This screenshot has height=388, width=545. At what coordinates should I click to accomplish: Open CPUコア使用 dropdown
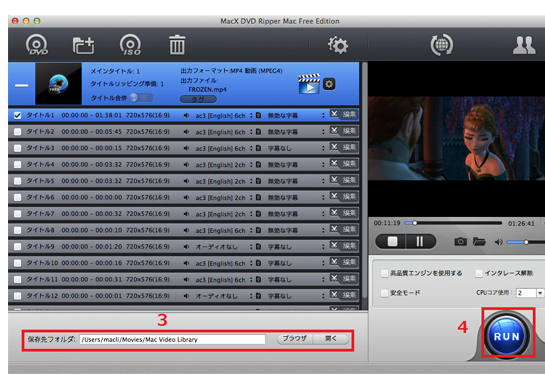point(540,293)
